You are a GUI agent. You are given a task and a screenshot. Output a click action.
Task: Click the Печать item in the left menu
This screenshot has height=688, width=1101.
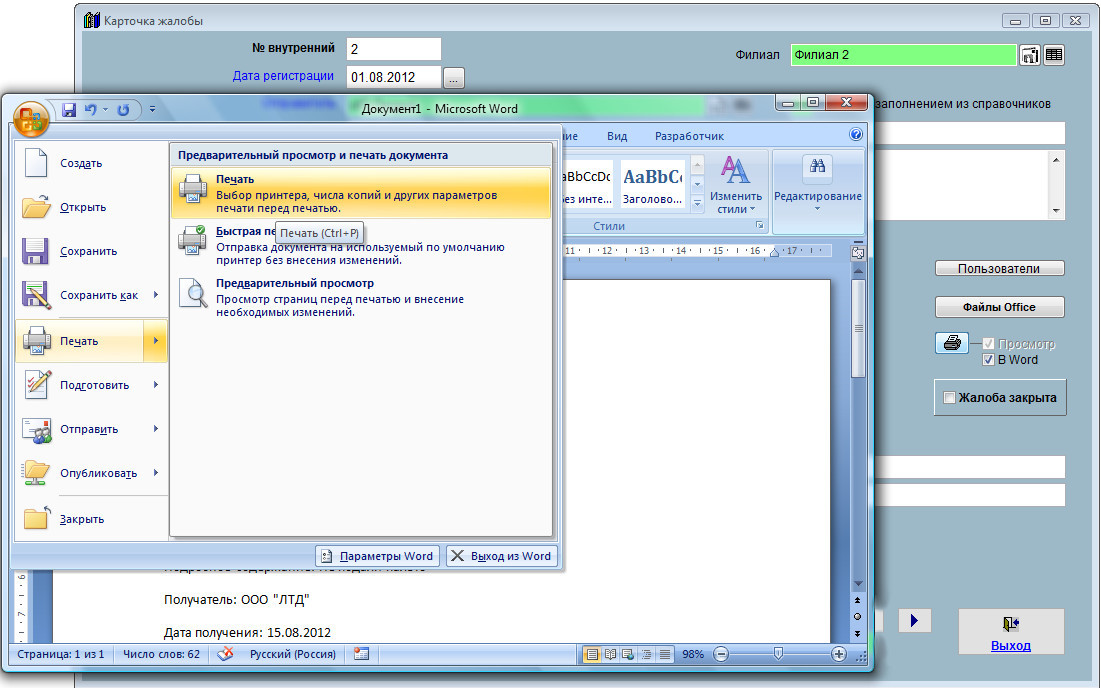point(80,341)
